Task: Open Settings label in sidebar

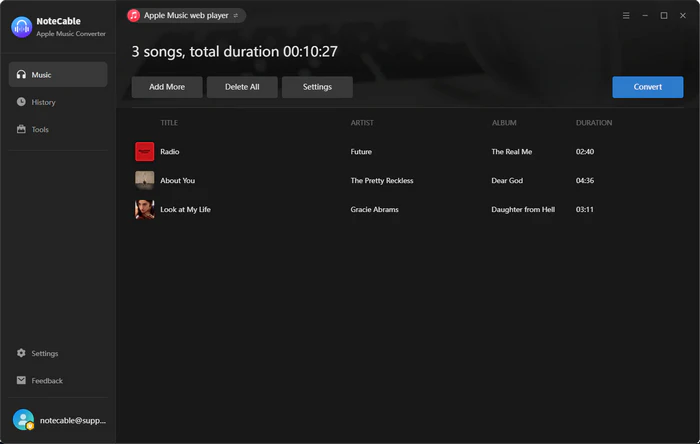Action: click(45, 353)
